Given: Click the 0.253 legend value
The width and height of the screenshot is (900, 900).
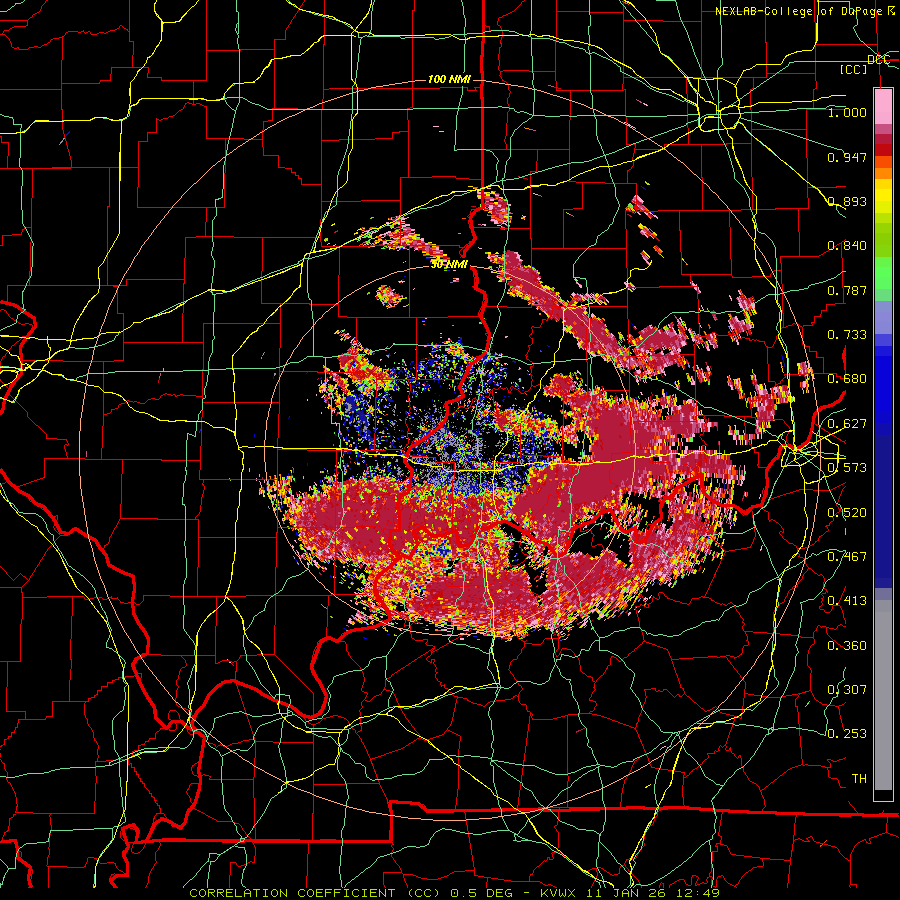Looking at the screenshot, I should click(847, 734).
